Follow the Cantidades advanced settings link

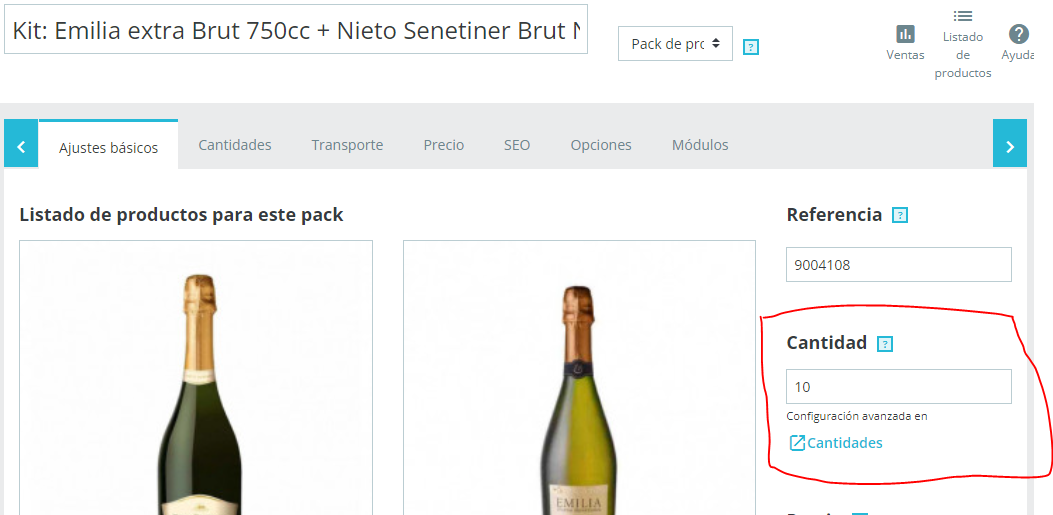pos(844,443)
